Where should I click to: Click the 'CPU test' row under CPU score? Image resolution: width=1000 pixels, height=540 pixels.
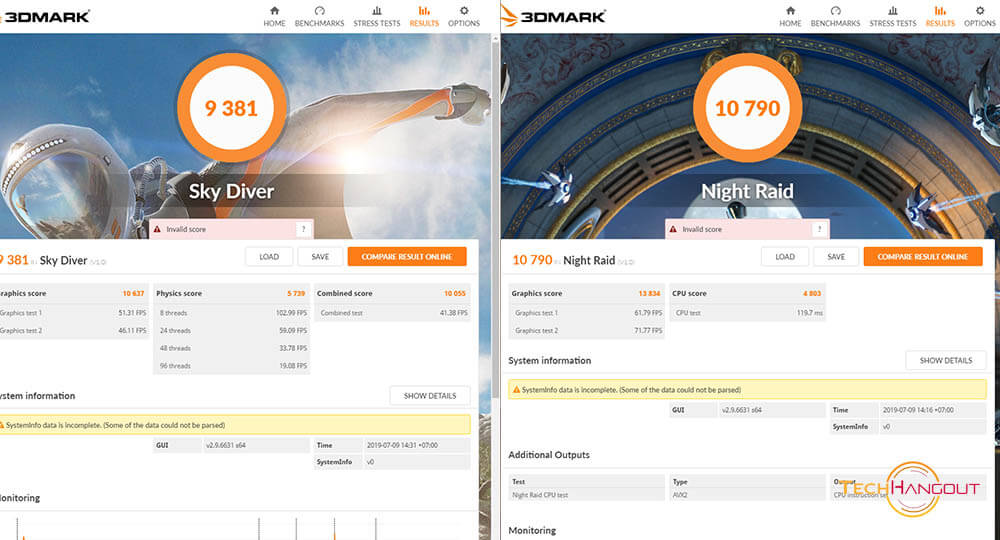point(749,313)
